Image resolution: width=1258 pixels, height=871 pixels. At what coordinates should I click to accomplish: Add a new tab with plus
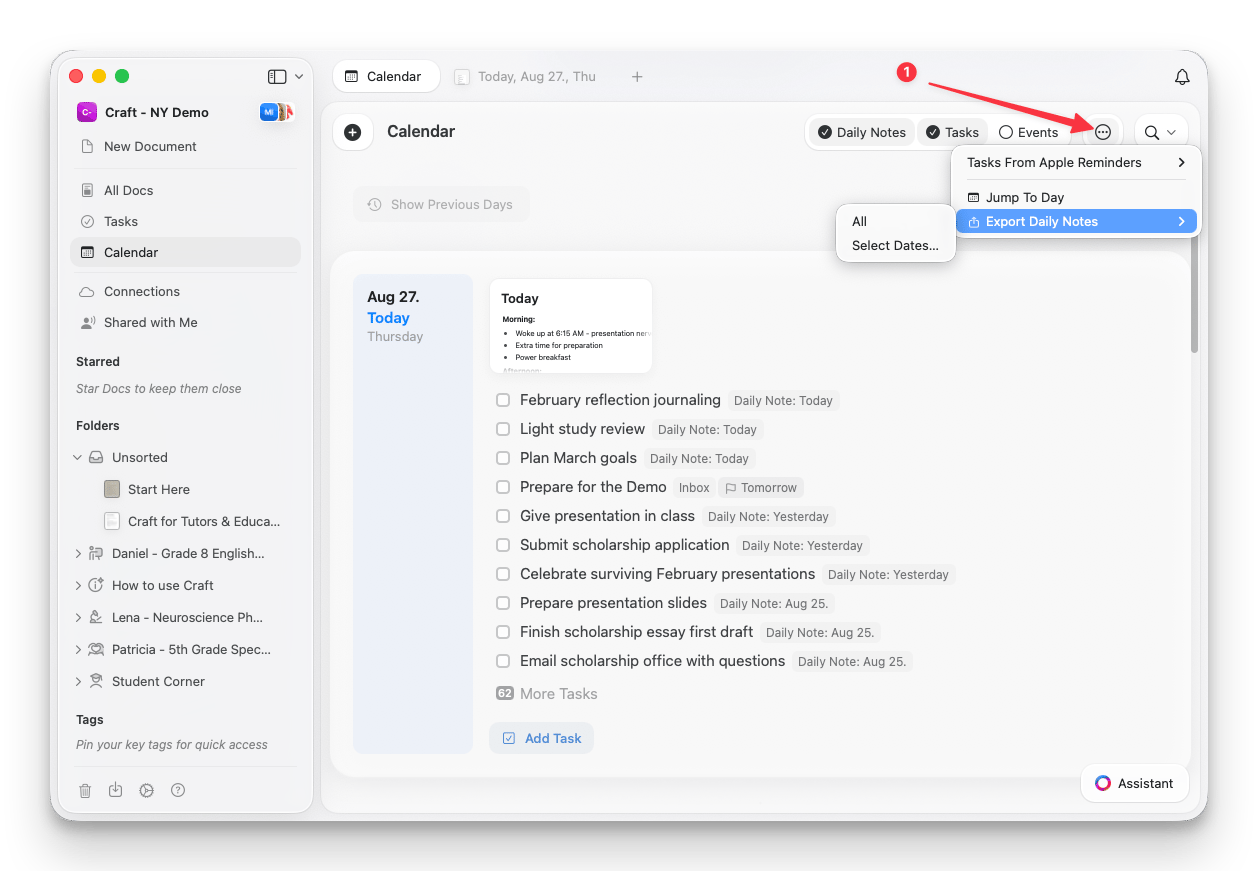pos(637,77)
